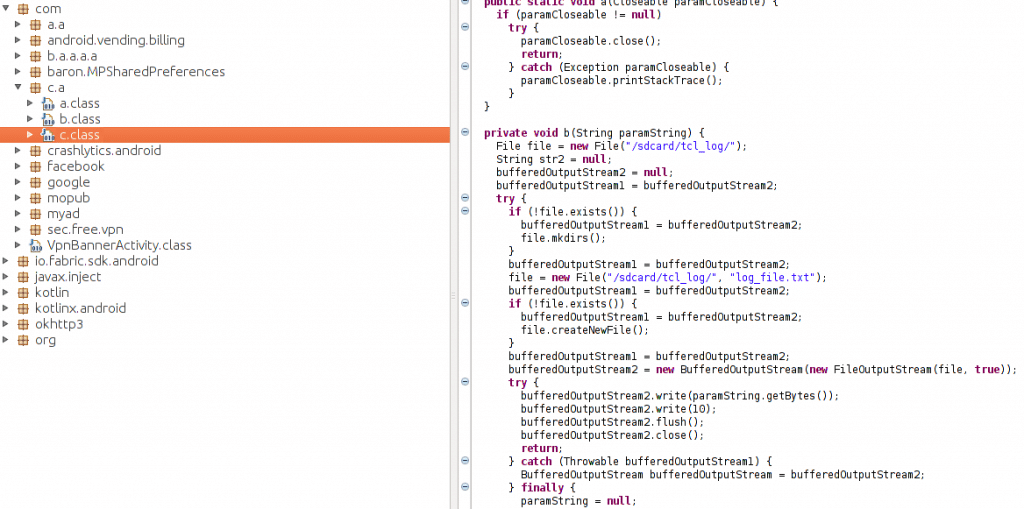Click the a.a package icon
The width and height of the screenshot is (1024, 509).
pos(35,25)
